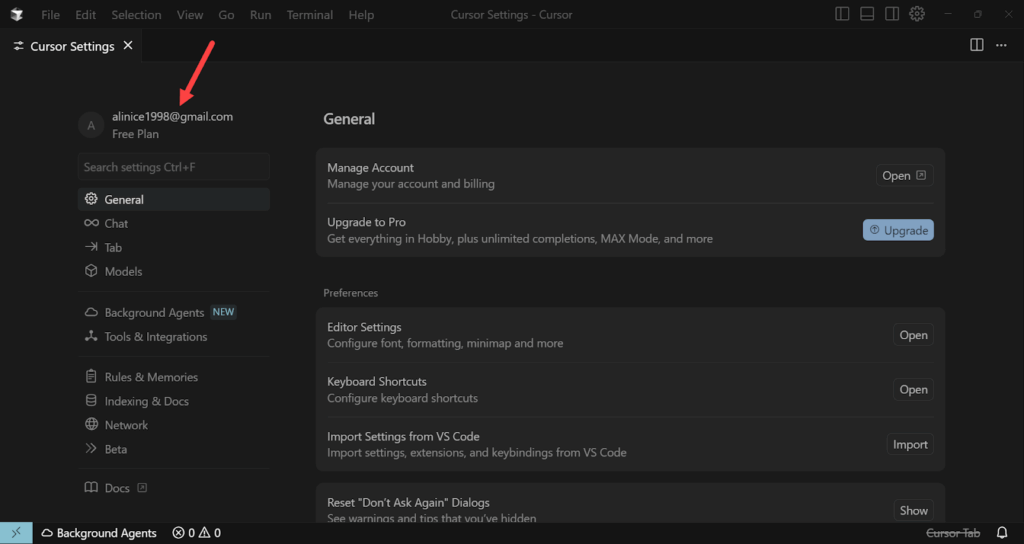
Task: Open Network settings section
Action: 174,425
